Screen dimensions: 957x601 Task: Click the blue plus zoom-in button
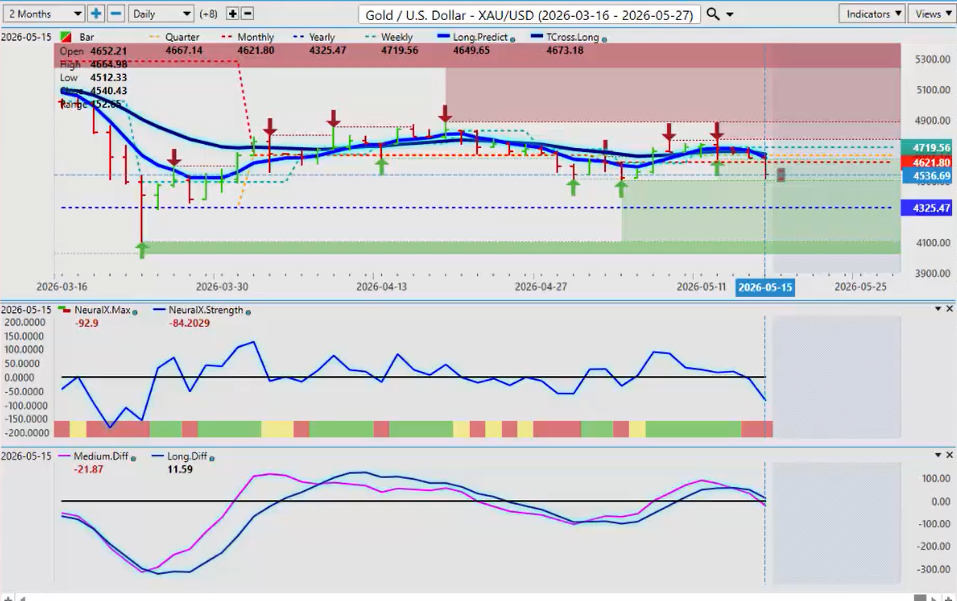click(96, 13)
